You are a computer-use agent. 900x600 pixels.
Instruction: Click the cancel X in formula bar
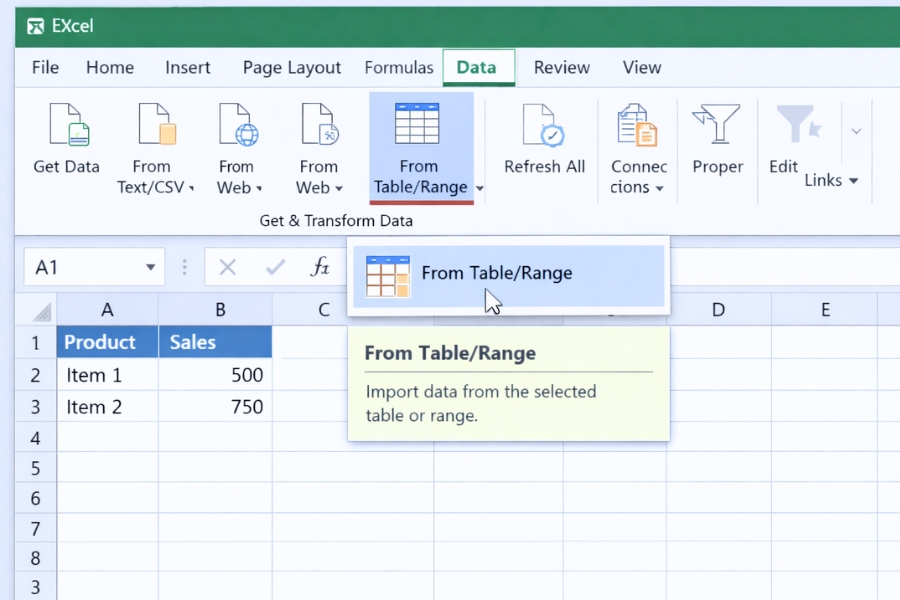tap(228, 267)
